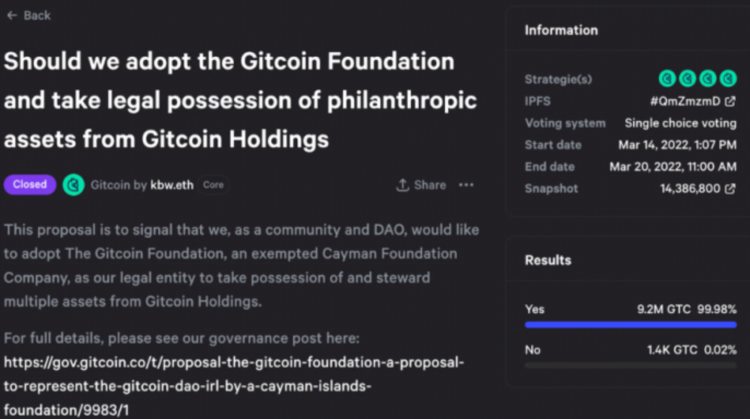Click the Single choice voting value

[680, 123]
